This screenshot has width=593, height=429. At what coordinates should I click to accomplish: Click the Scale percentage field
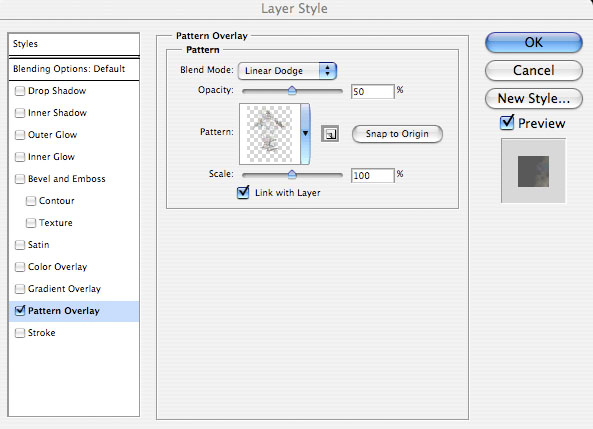(x=373, y=176)
